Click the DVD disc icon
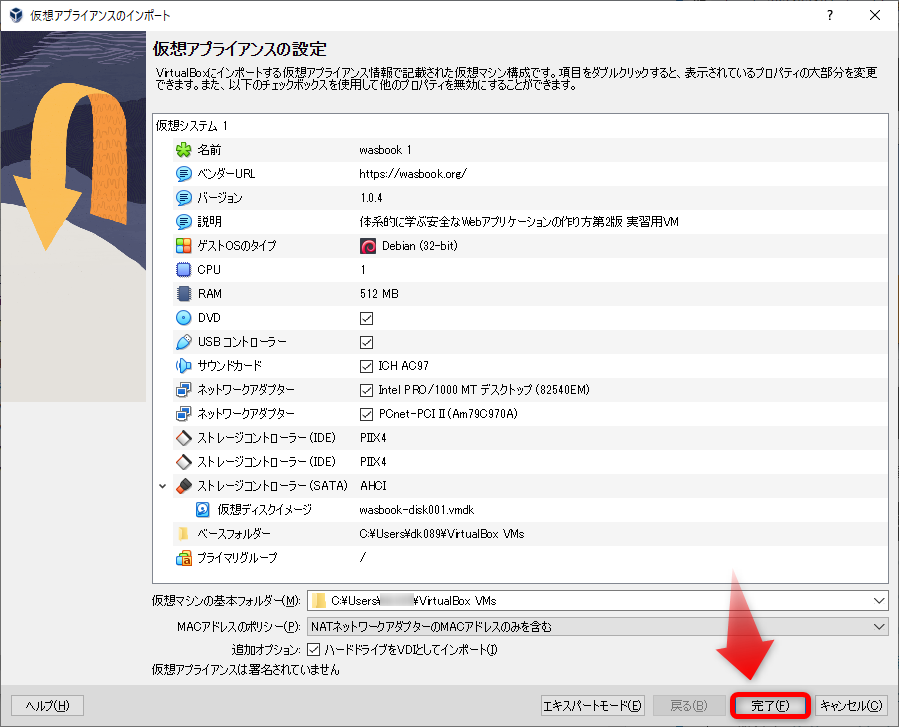 click(x=183, y=318)
